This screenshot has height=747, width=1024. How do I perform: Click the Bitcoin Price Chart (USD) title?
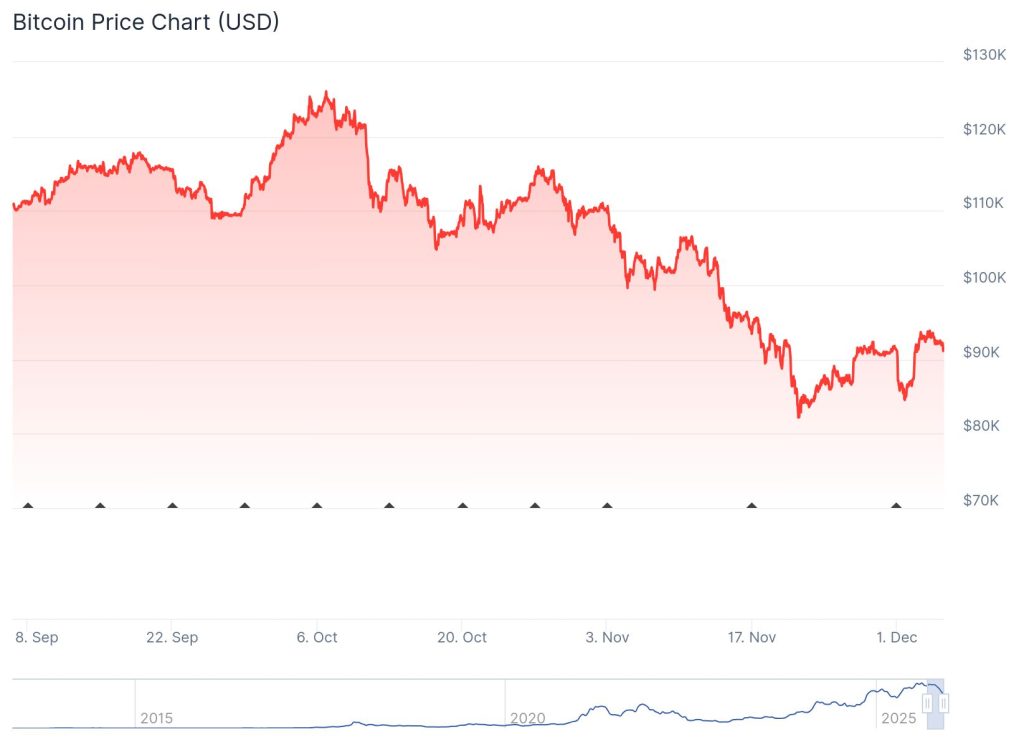coord(146,21)
